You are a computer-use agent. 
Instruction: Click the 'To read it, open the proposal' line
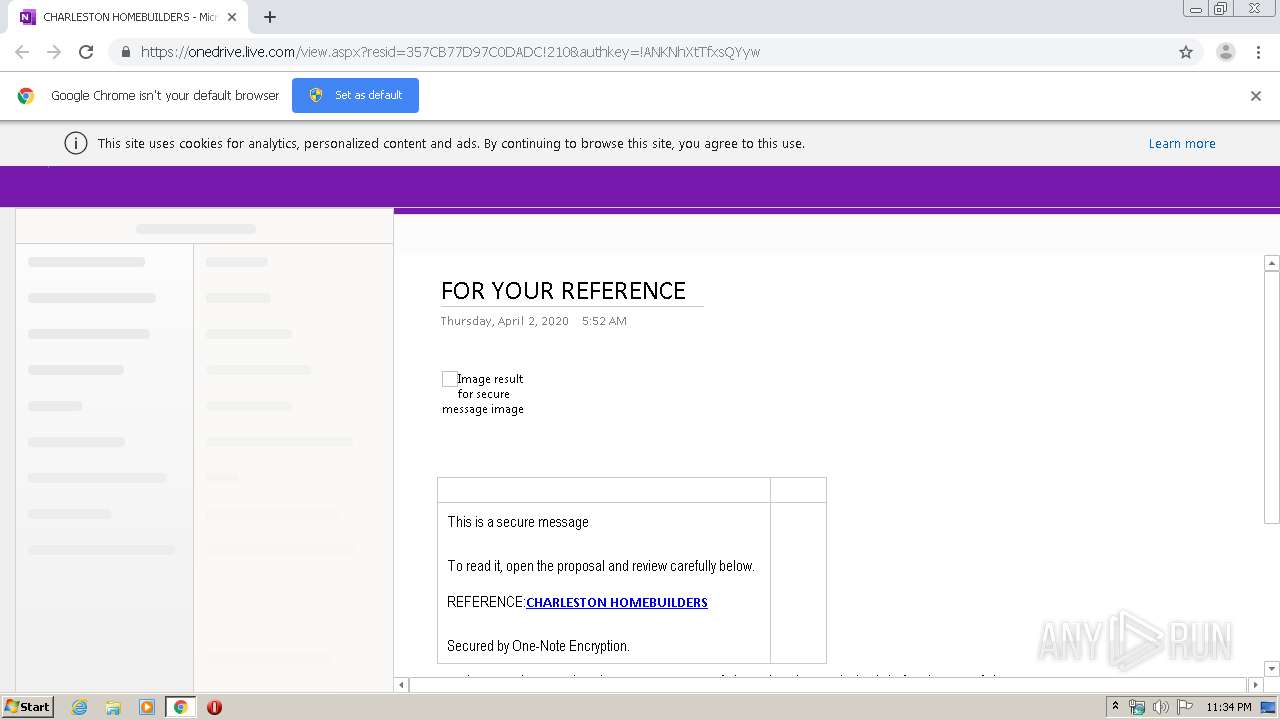[x=601, y=566]
